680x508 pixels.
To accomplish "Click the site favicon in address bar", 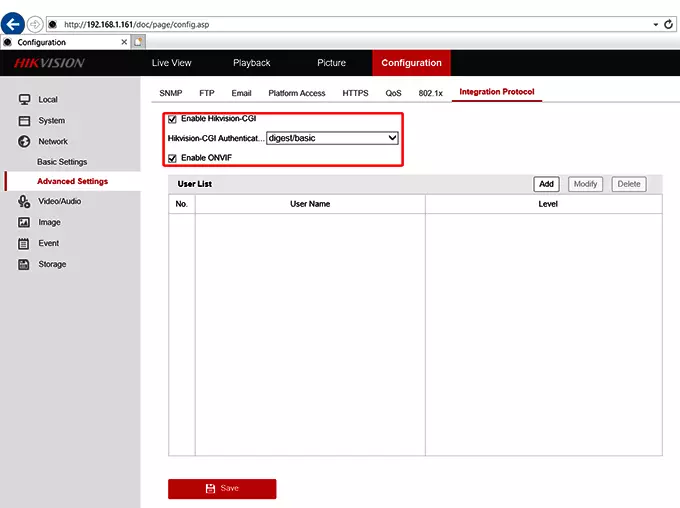I will click(52, 24).
